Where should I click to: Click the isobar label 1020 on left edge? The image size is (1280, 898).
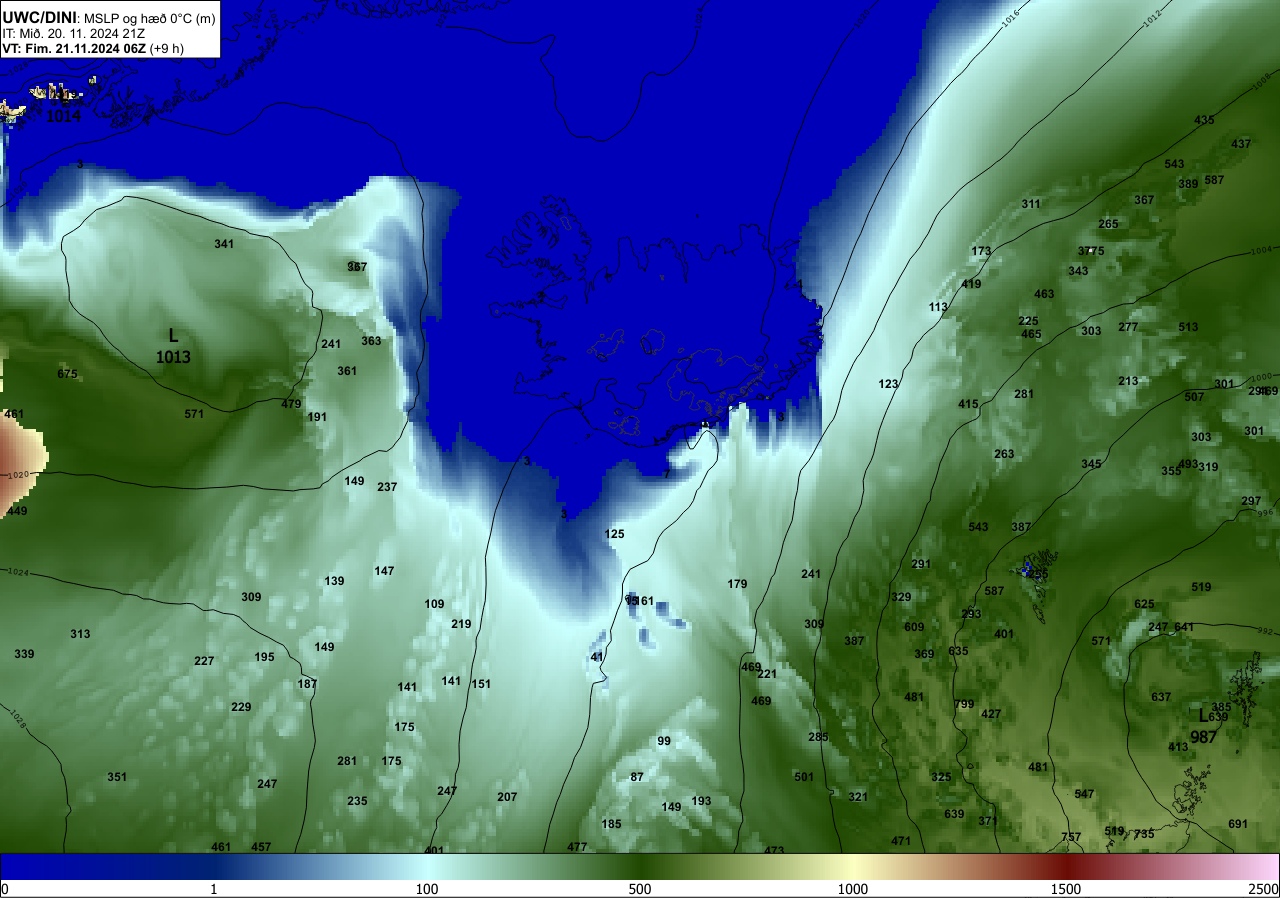pyautogui.click(x=17, y=476)
